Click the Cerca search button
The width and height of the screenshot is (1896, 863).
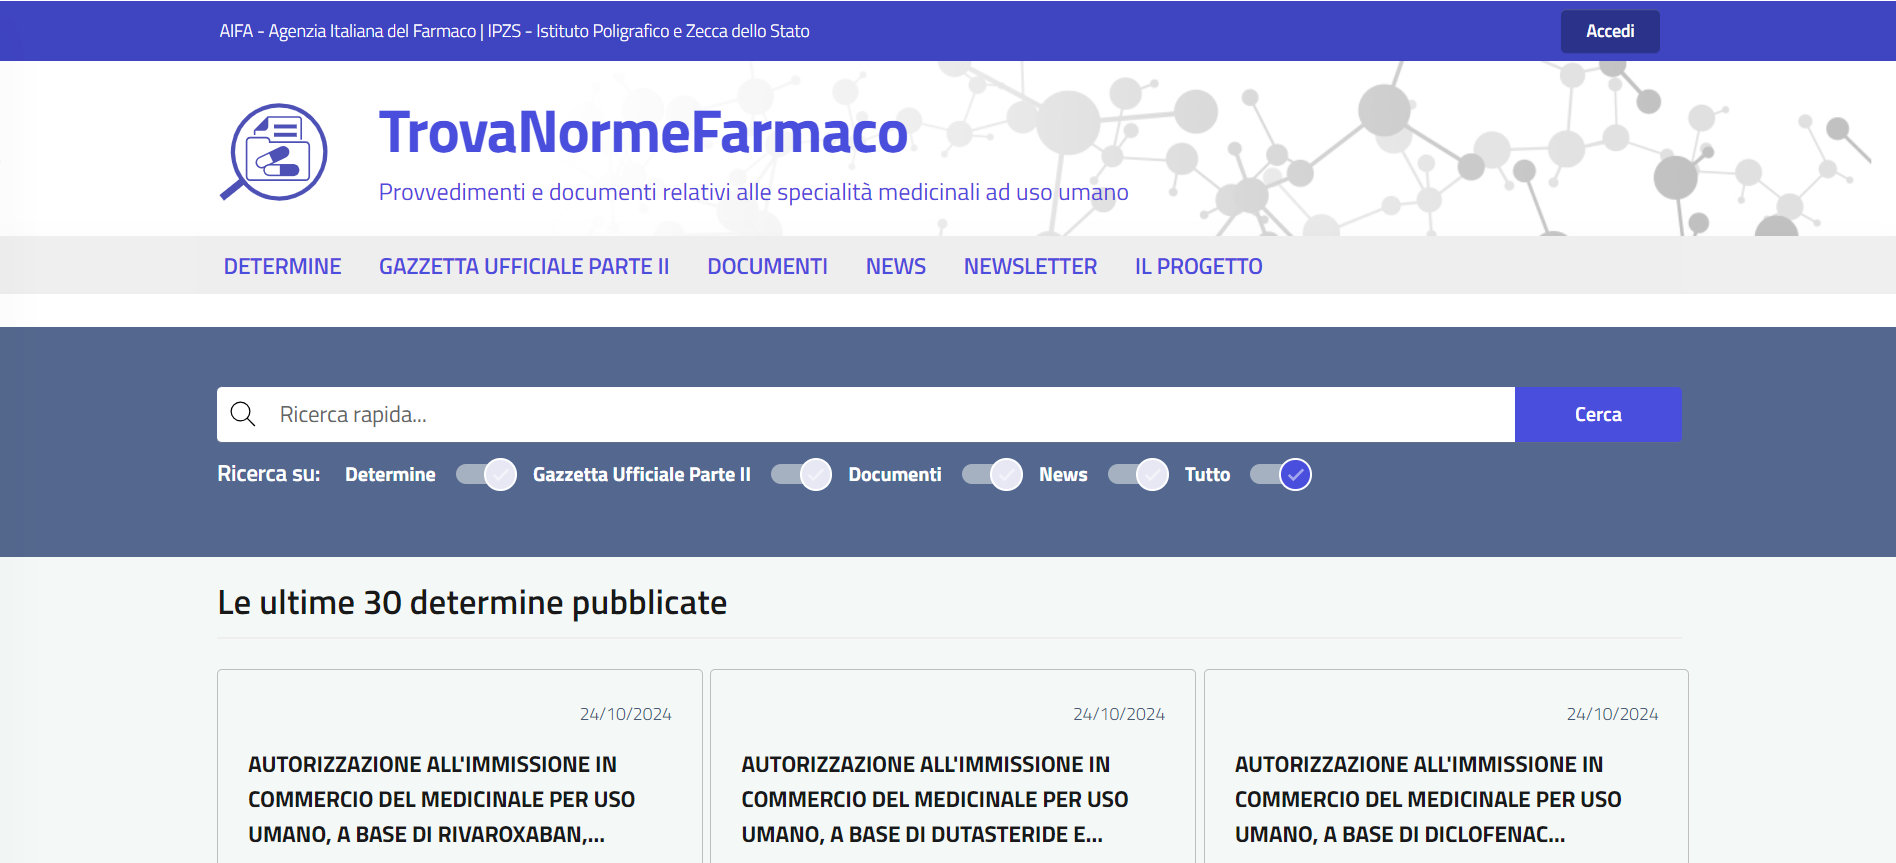coord(1598,414)
